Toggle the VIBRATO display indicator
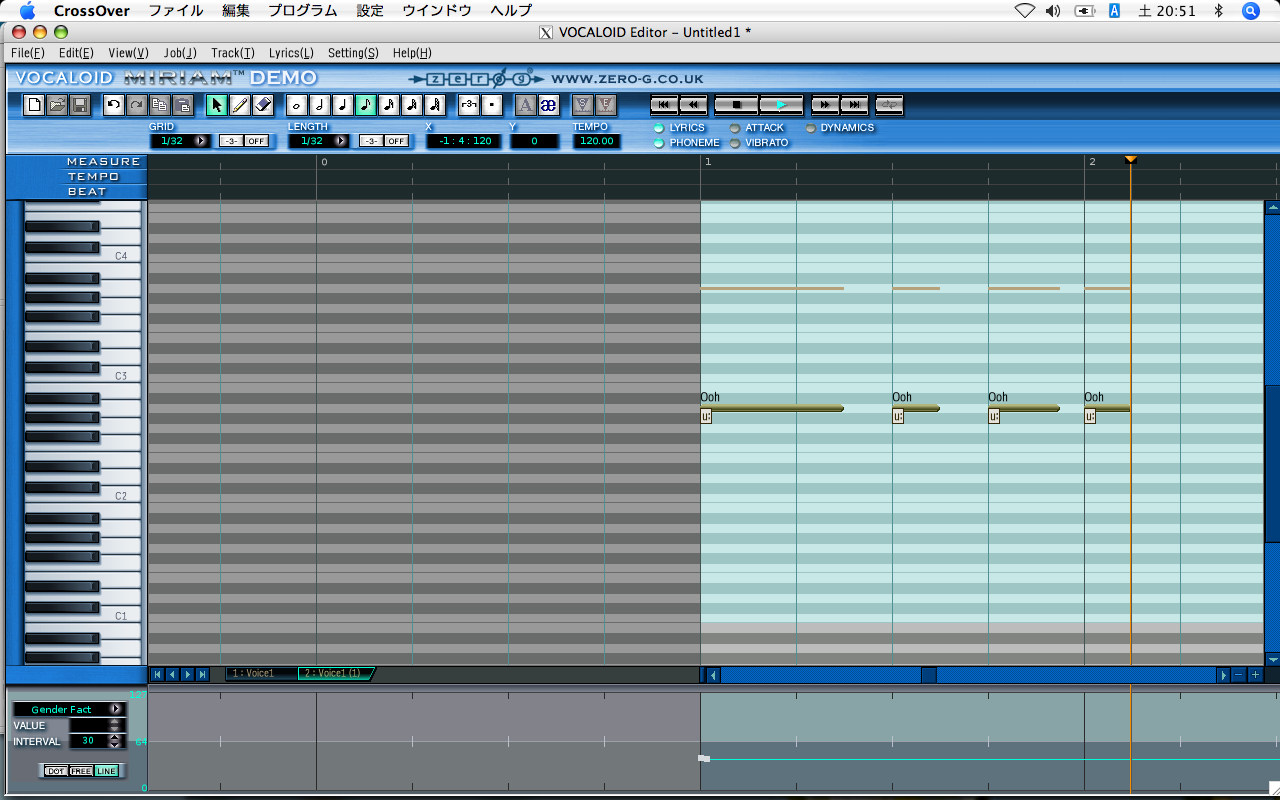1280x800 pixels. (x=734, y=143)
